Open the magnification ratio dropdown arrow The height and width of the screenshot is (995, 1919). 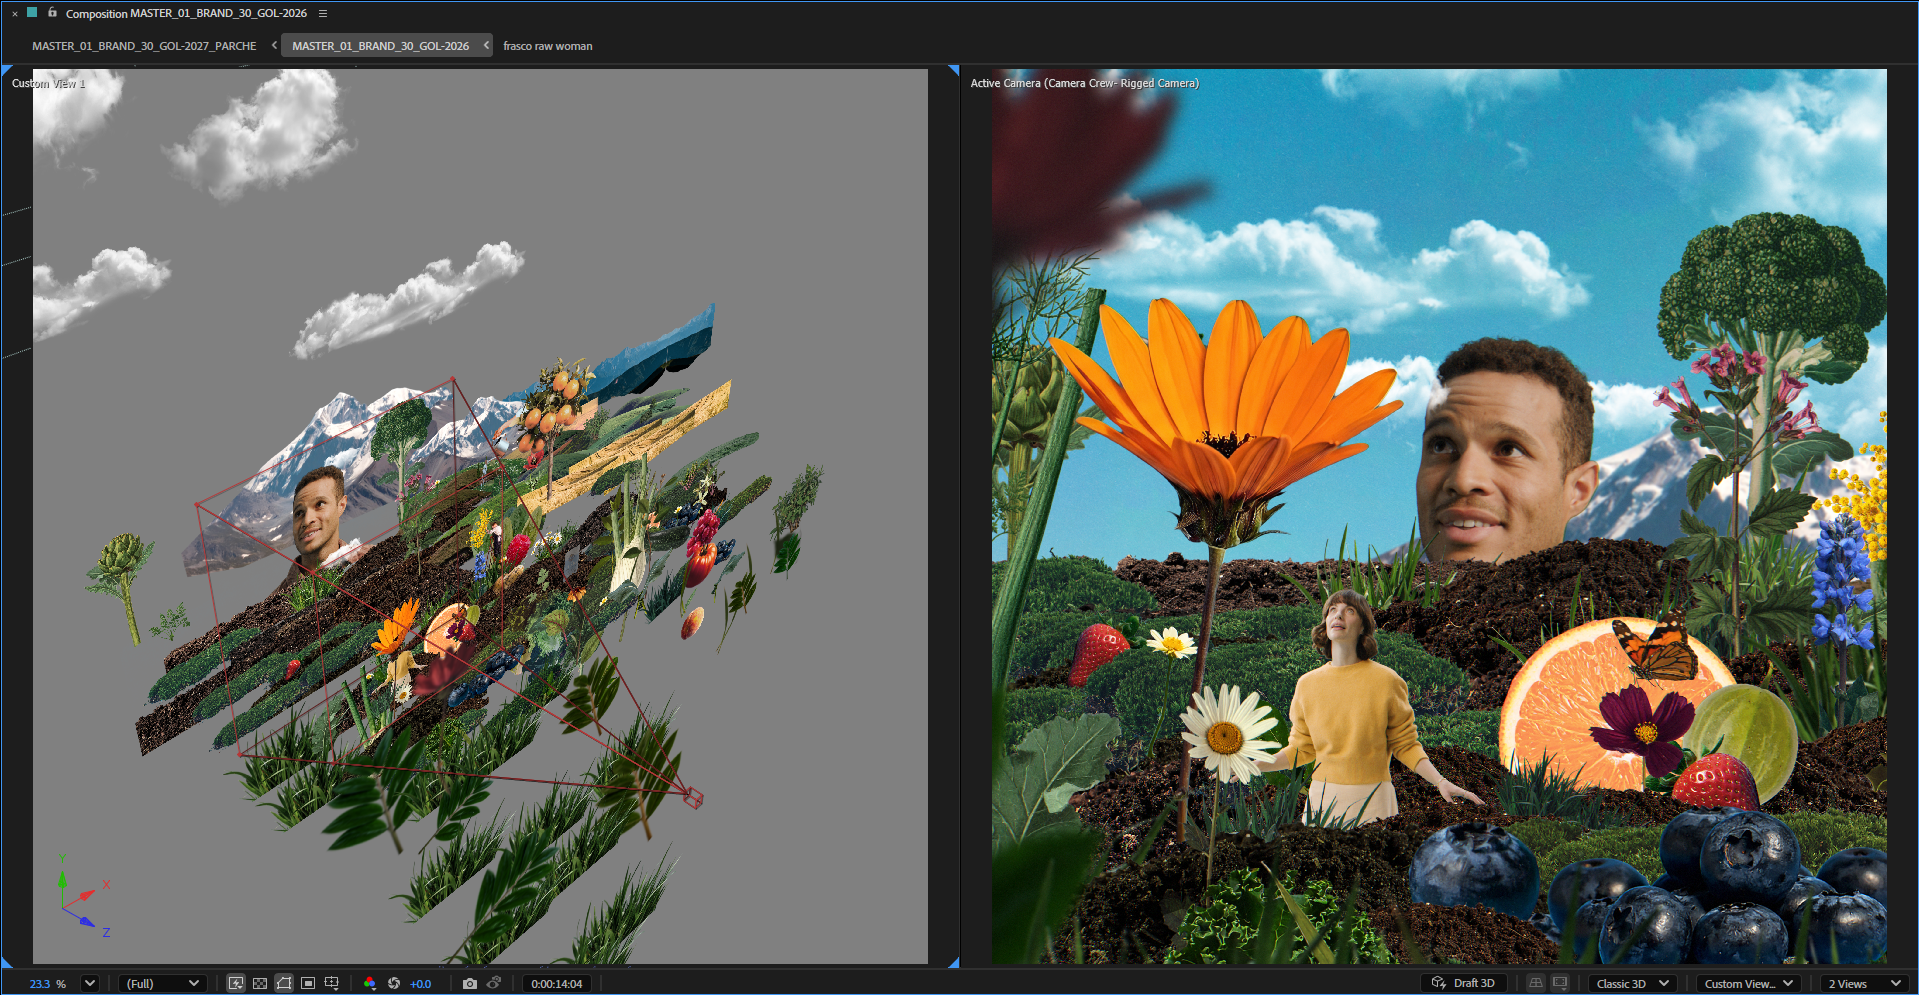point(89,983)
